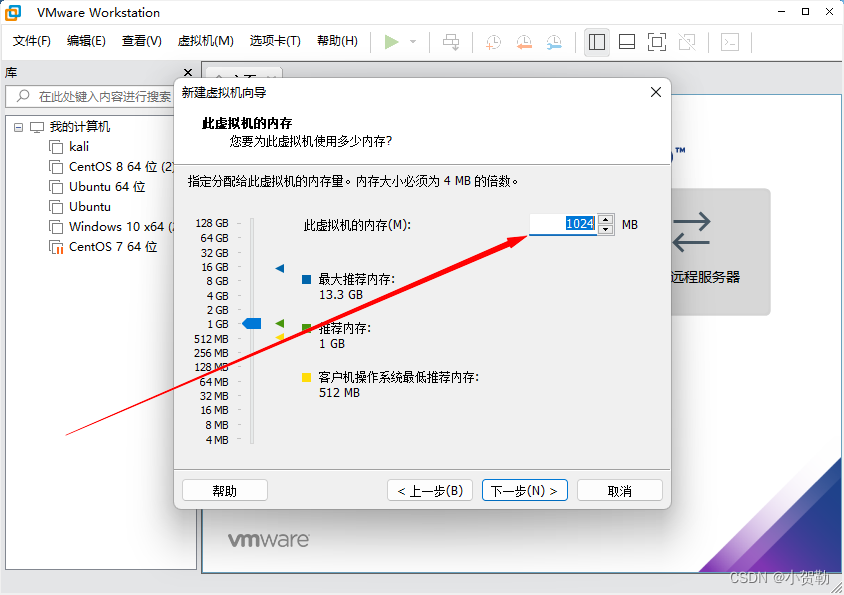Click the console view toolbar icon
This screenshot has width=844, height=595.
coord(730,42)
